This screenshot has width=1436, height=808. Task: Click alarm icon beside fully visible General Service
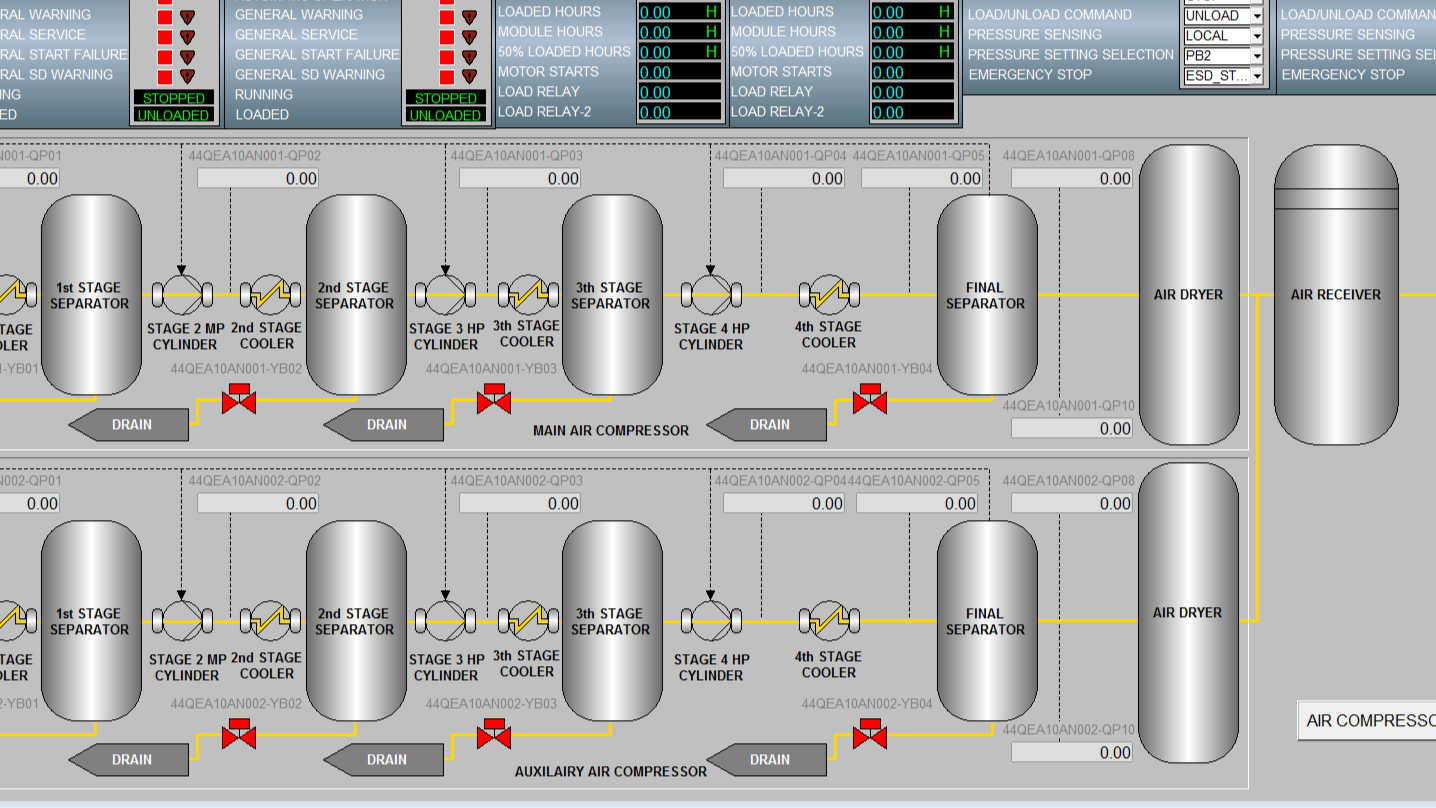tap(469, 36)
